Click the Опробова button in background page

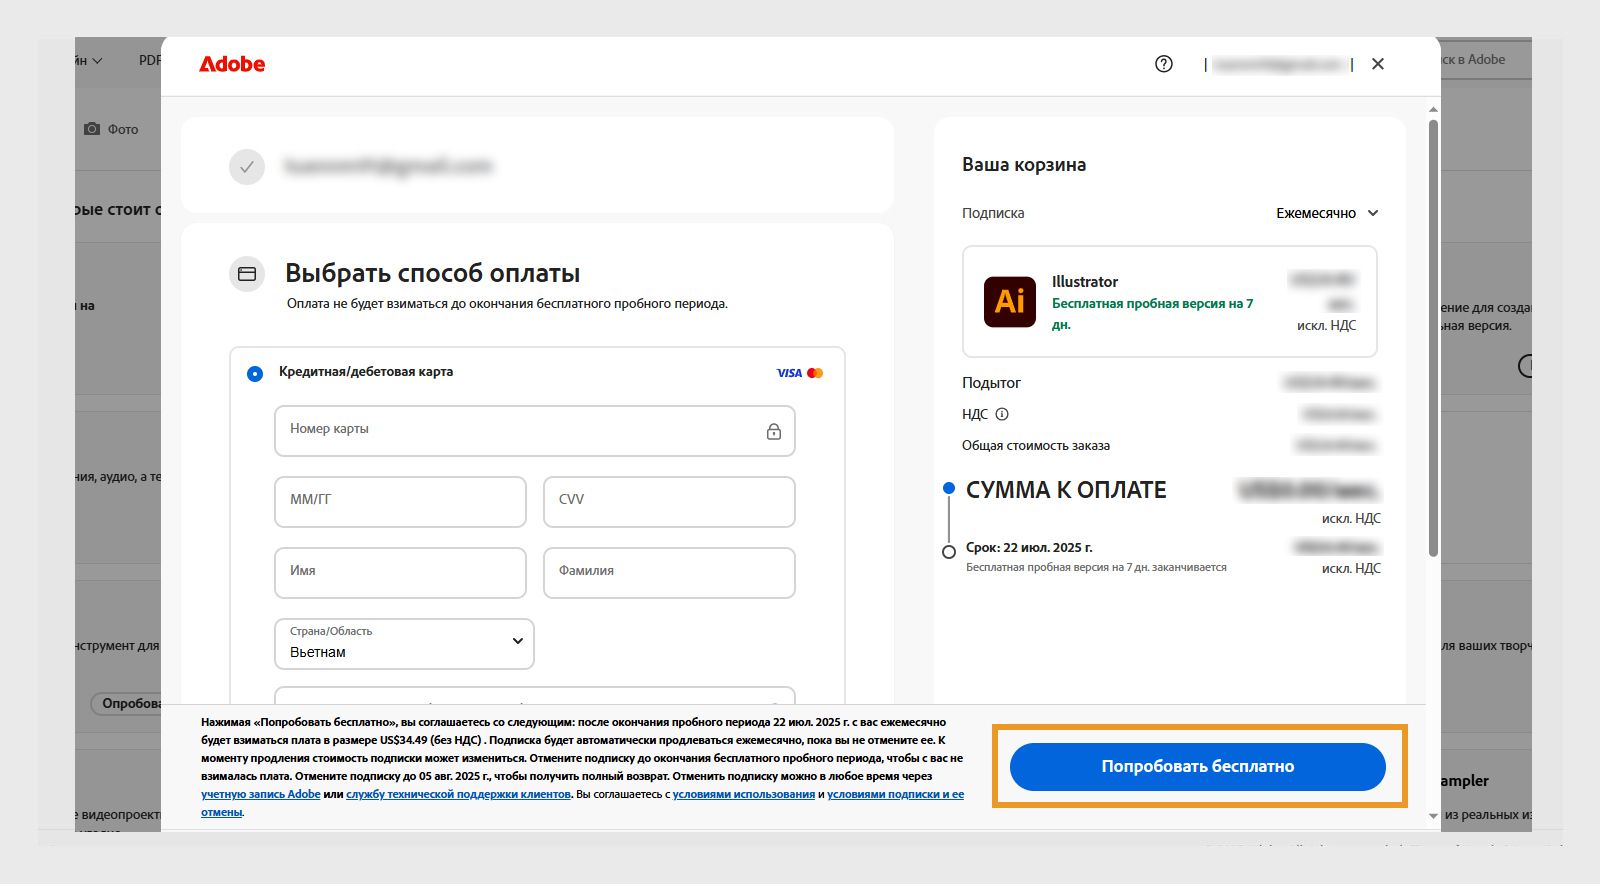pyautogui.click(x=127, y=704)
